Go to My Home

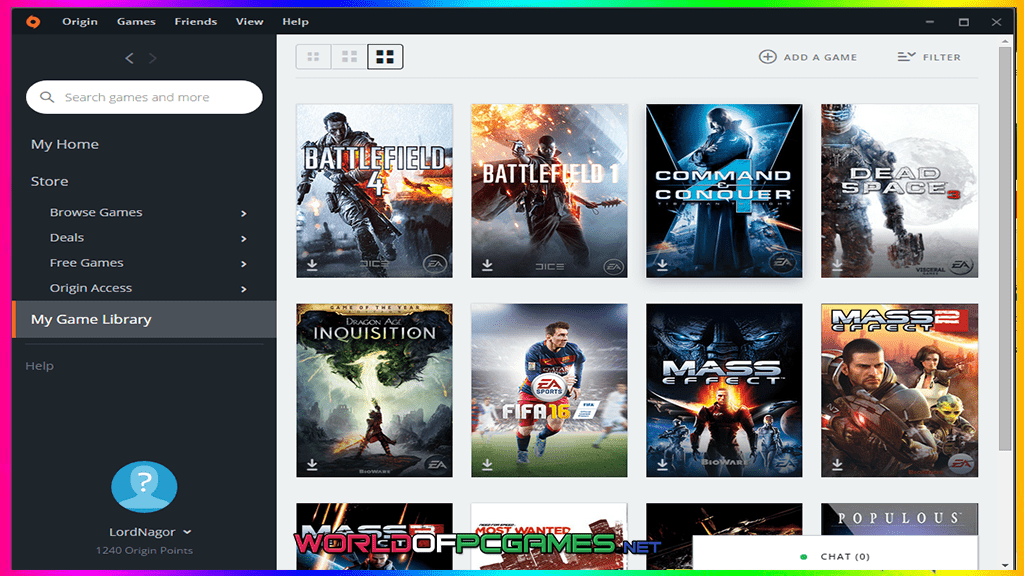pos(65,144)
